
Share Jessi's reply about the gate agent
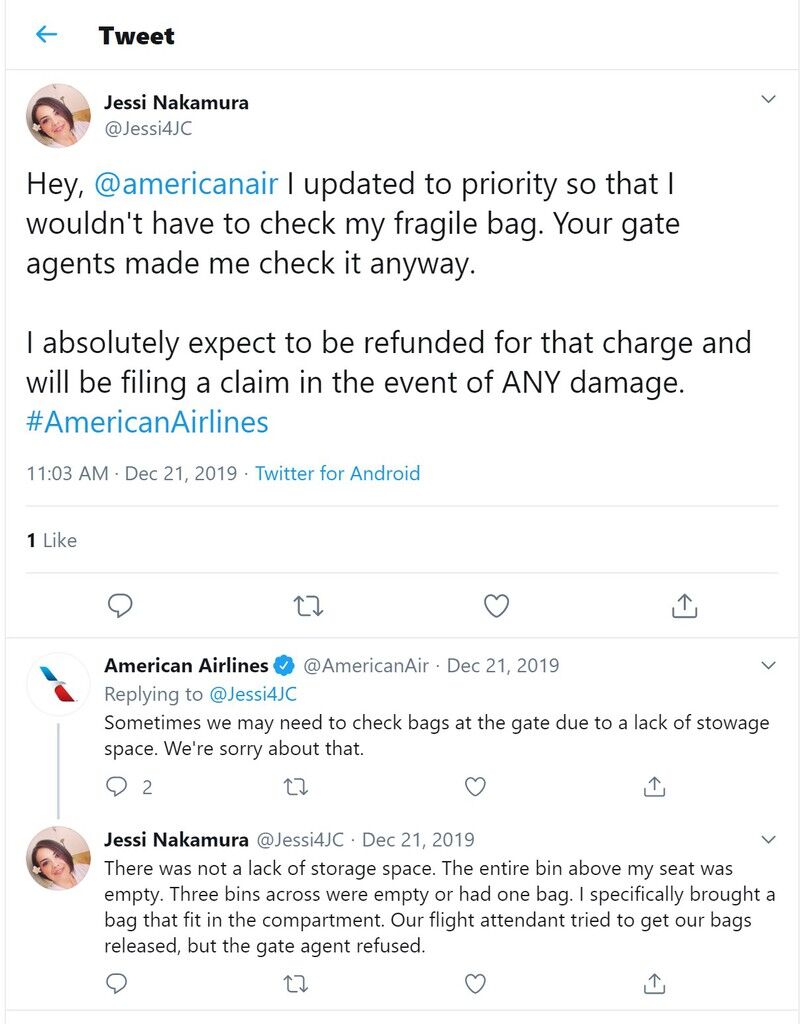click(654, 984)
